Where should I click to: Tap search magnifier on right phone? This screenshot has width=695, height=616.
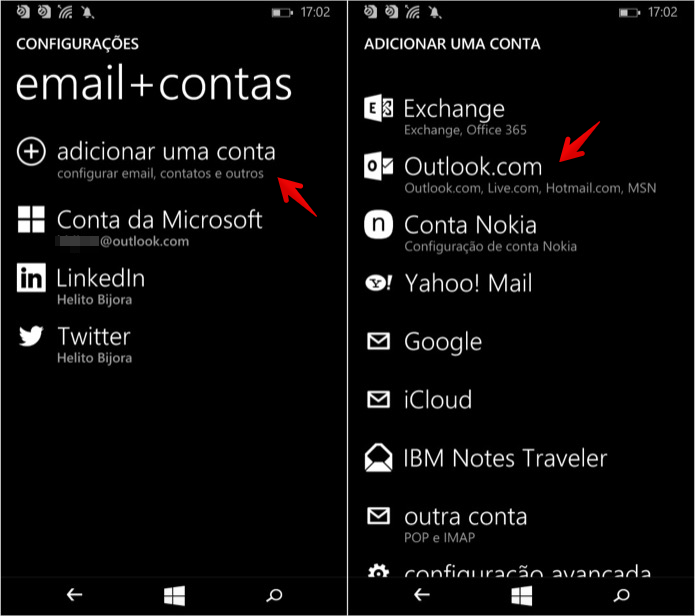pos(621,595)
